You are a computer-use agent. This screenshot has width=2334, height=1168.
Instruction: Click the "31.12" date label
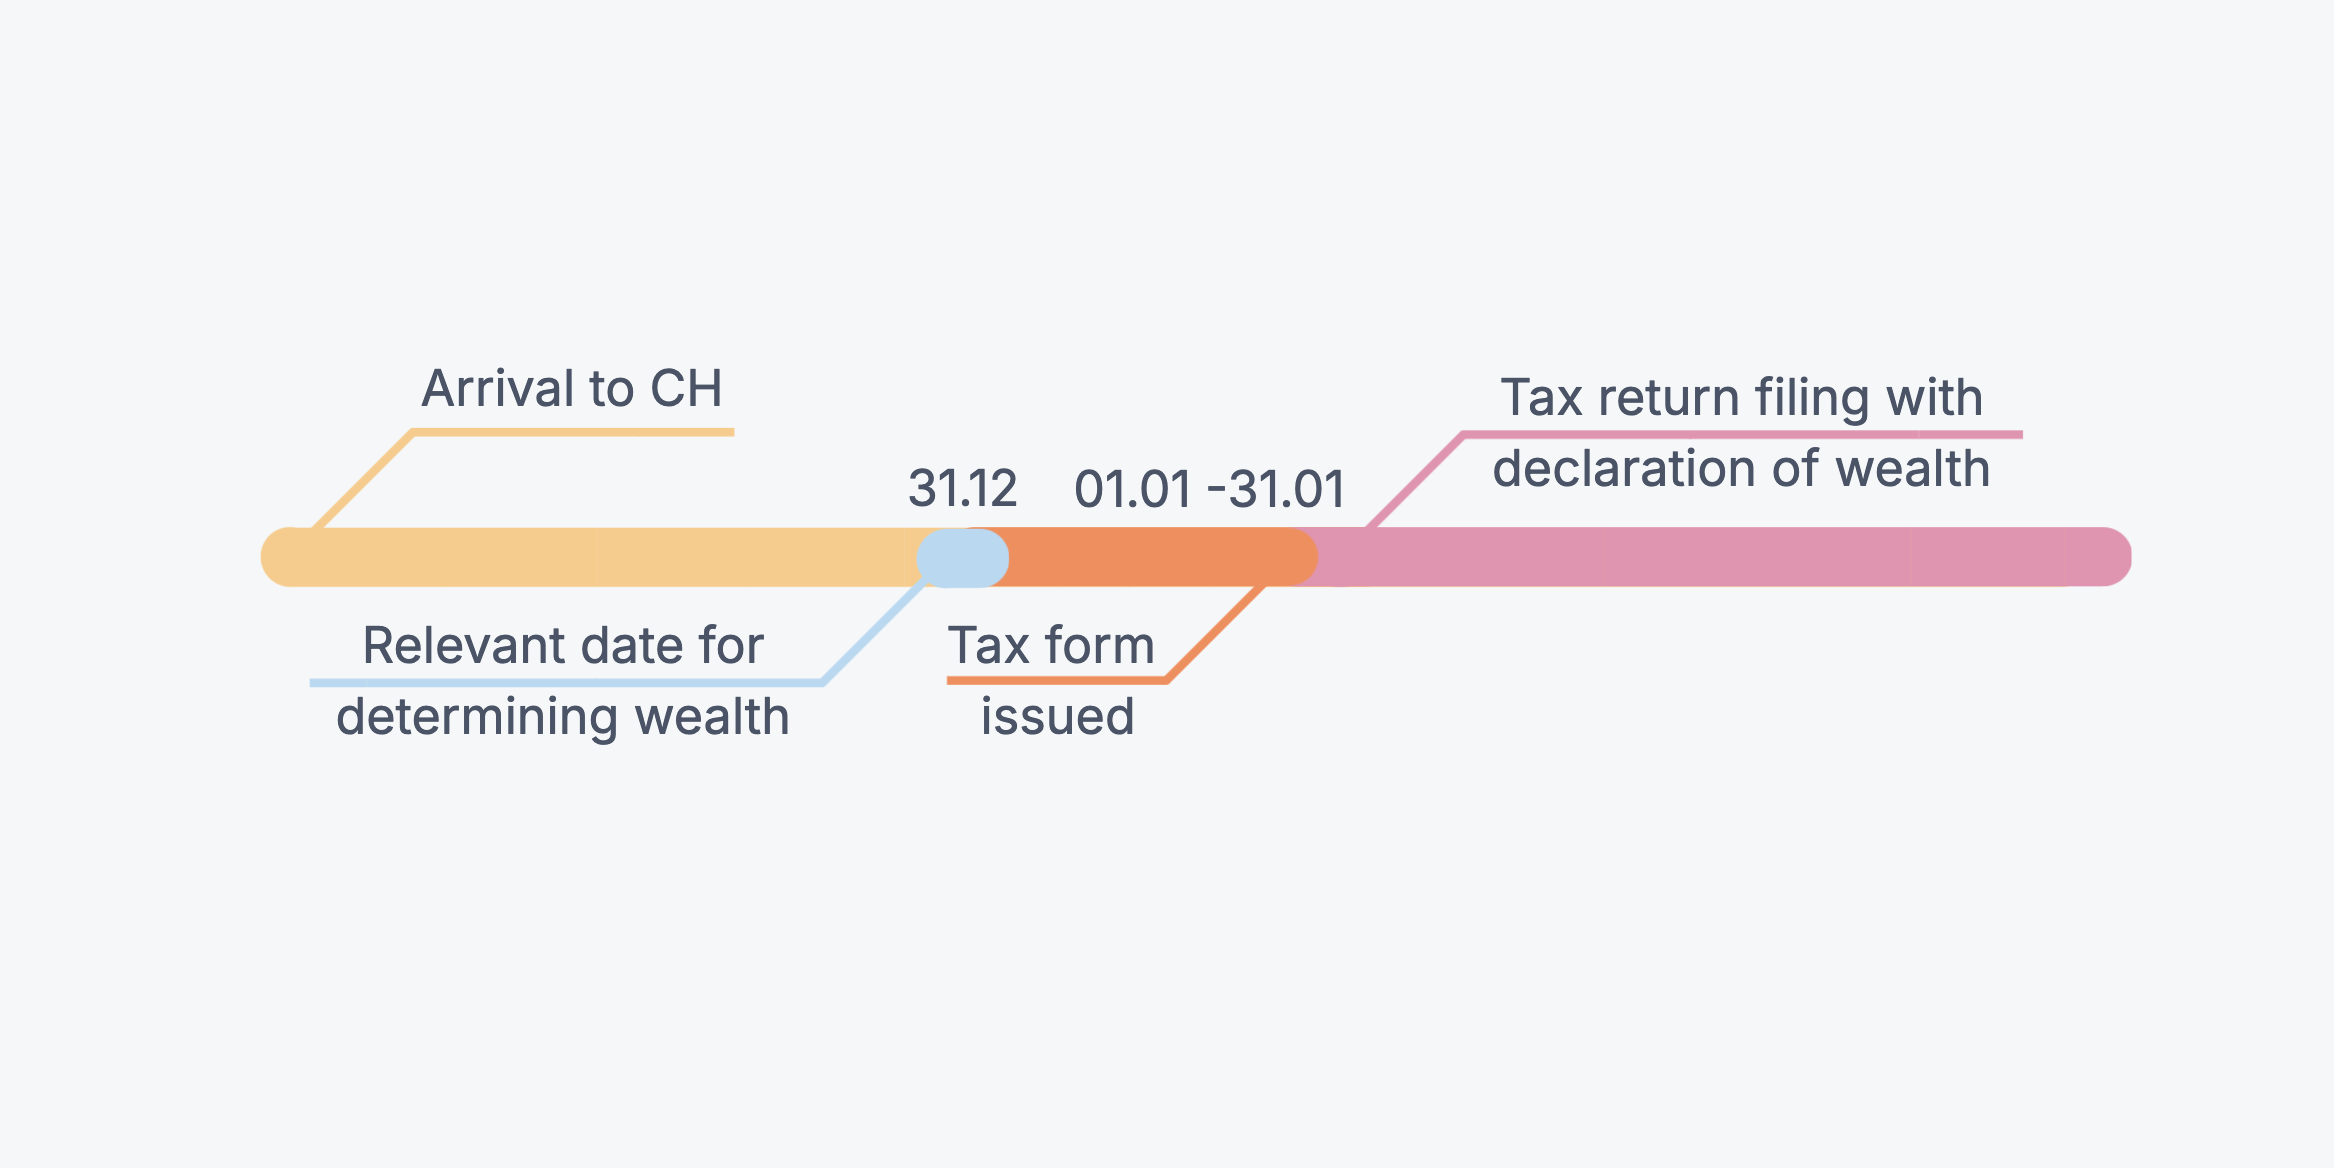click(962, 489)
